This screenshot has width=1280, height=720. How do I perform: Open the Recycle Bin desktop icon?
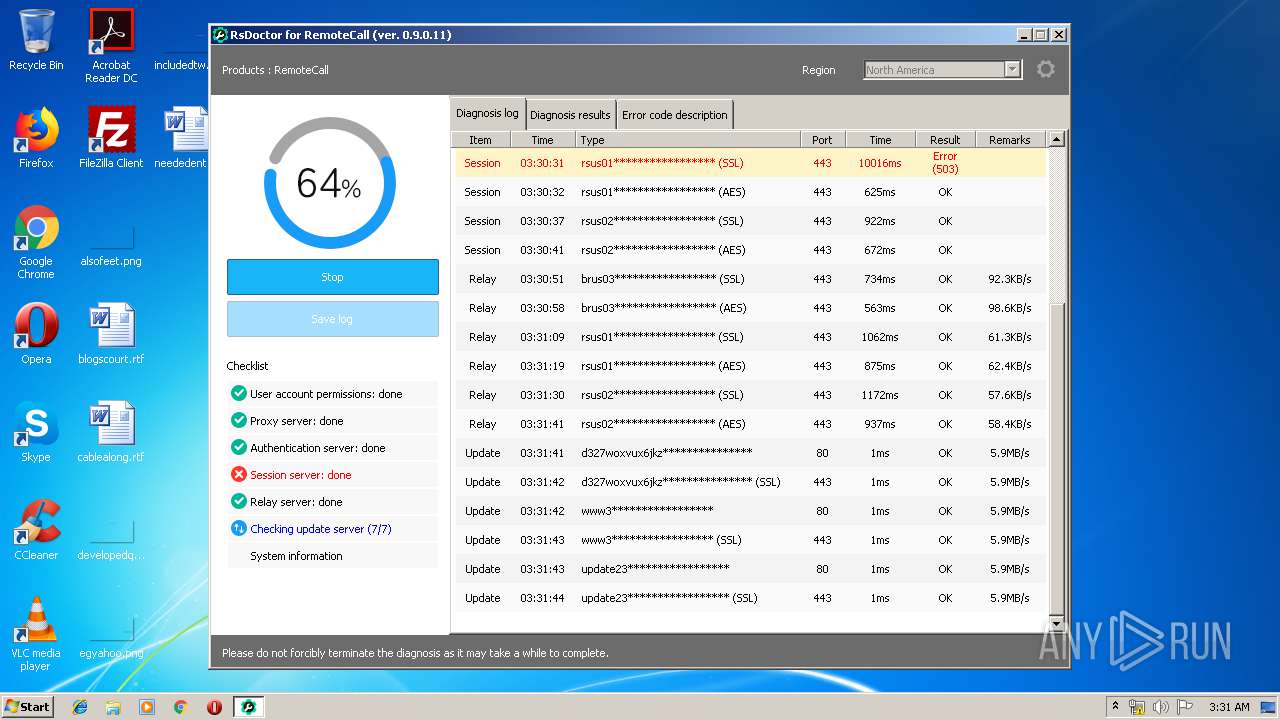coord(36,40)
